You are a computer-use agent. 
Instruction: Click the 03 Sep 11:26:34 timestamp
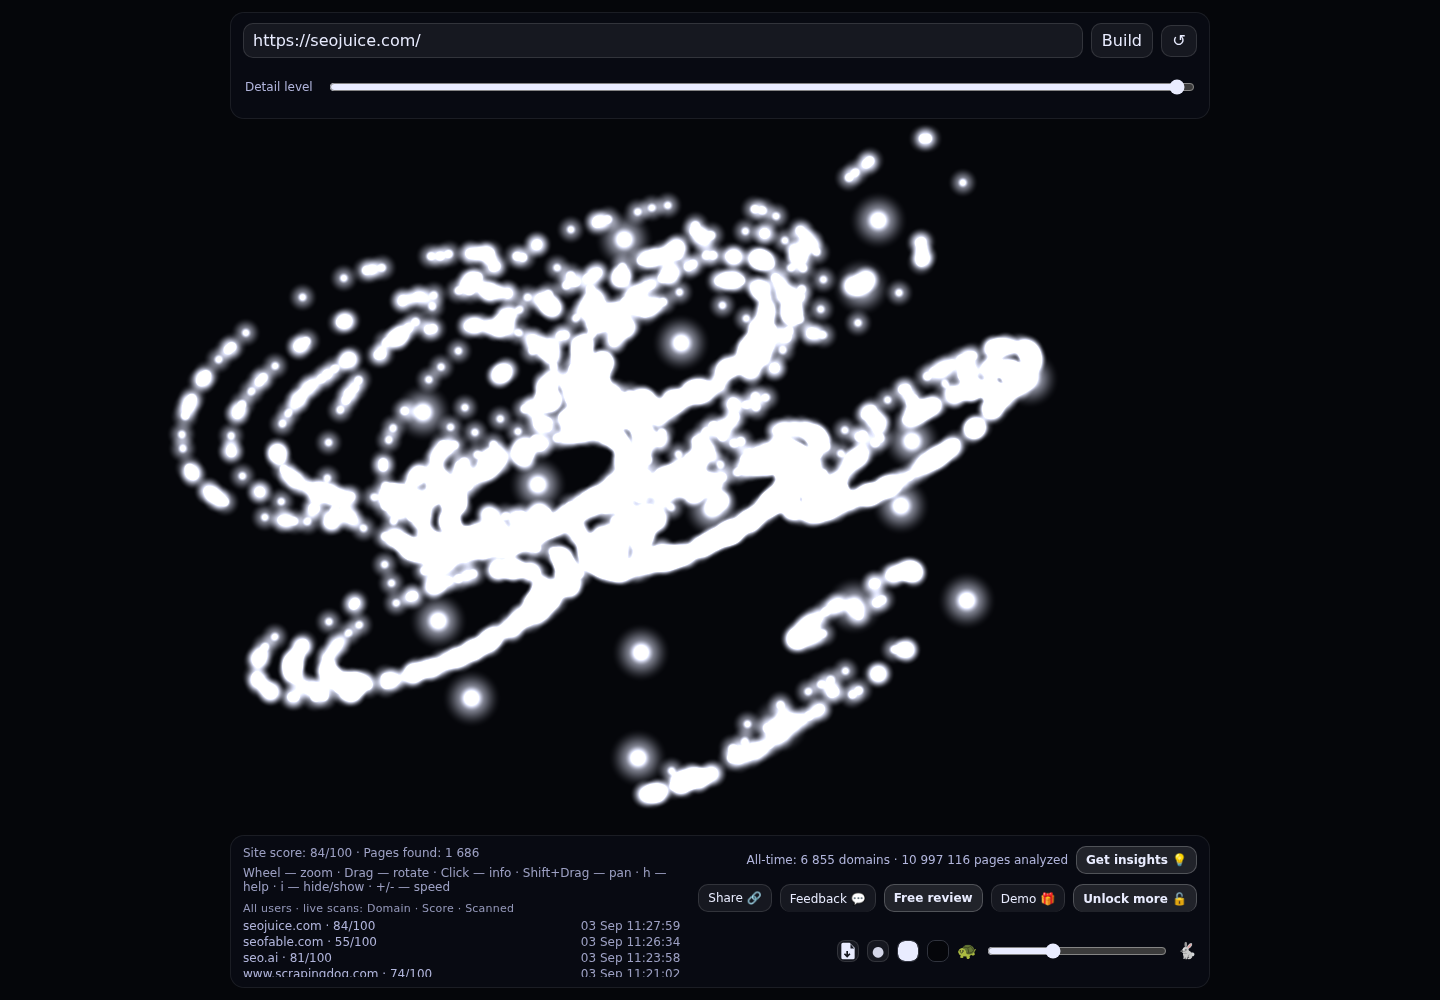630,942
